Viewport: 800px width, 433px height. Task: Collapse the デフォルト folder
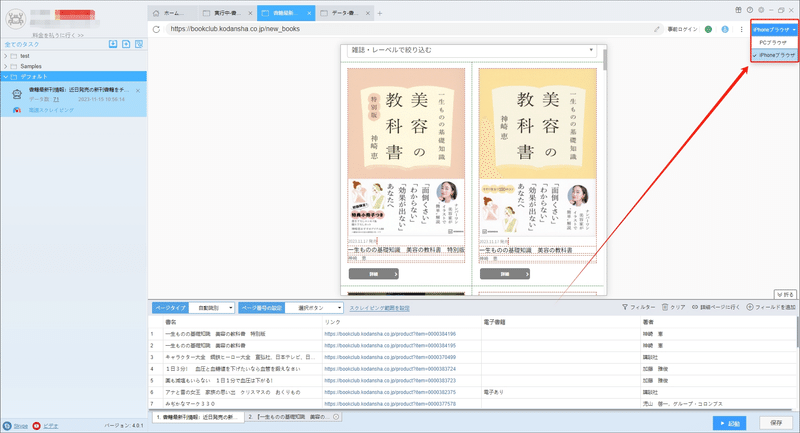(6, 77)
